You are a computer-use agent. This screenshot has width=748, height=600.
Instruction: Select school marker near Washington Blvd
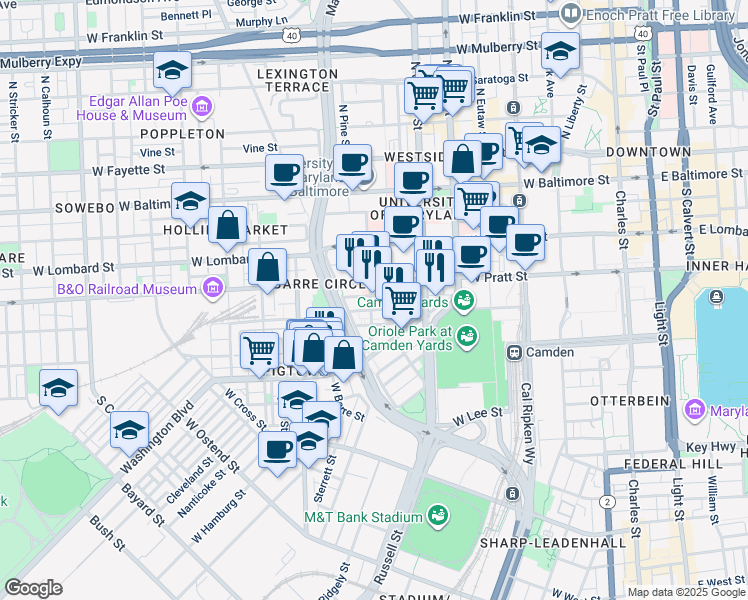129,431
